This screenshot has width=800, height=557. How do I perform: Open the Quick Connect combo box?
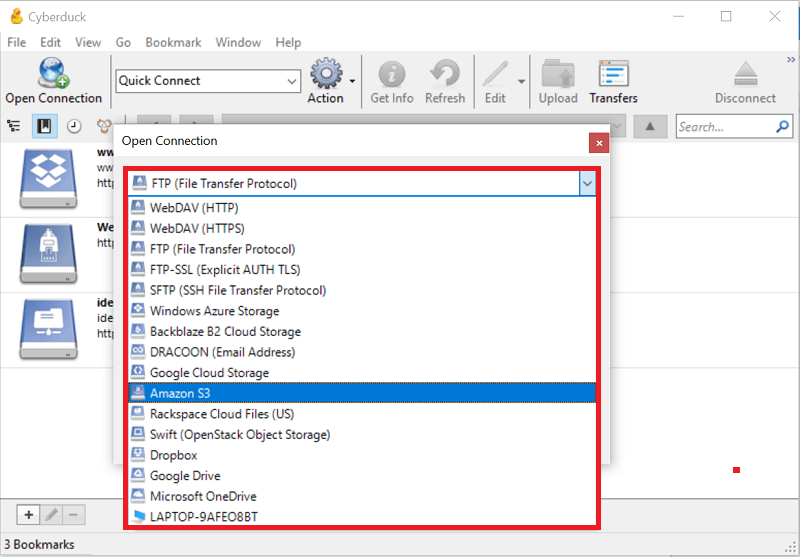[x=208, y=81]
